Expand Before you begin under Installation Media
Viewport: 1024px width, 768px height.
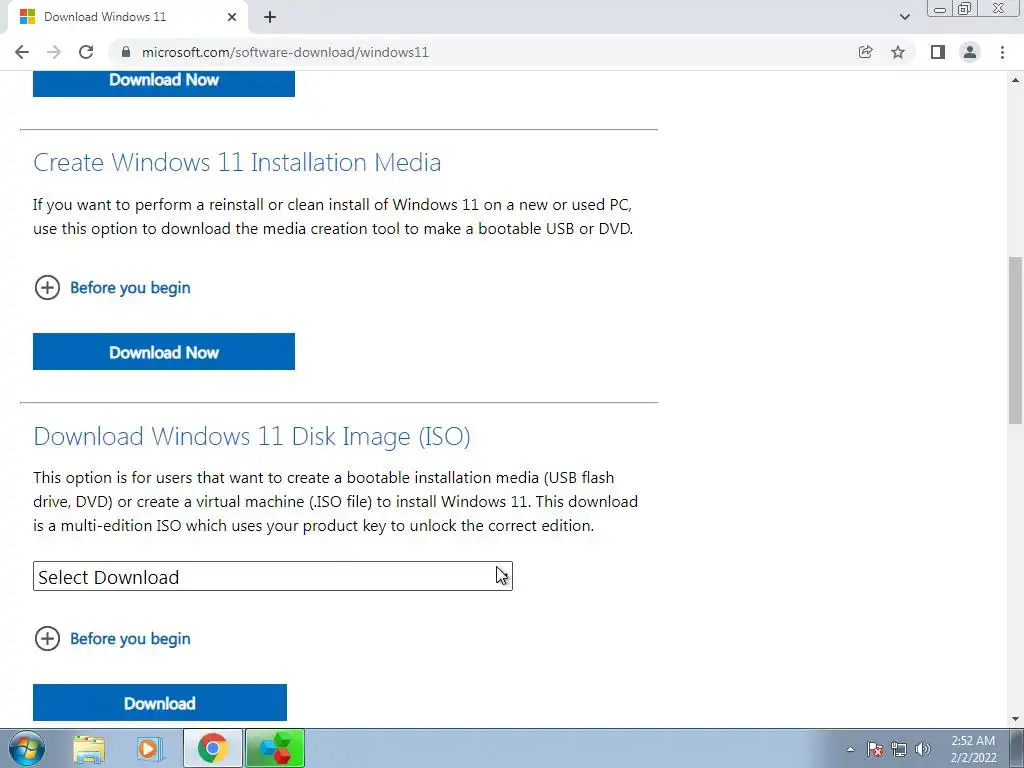click(112, 287)
